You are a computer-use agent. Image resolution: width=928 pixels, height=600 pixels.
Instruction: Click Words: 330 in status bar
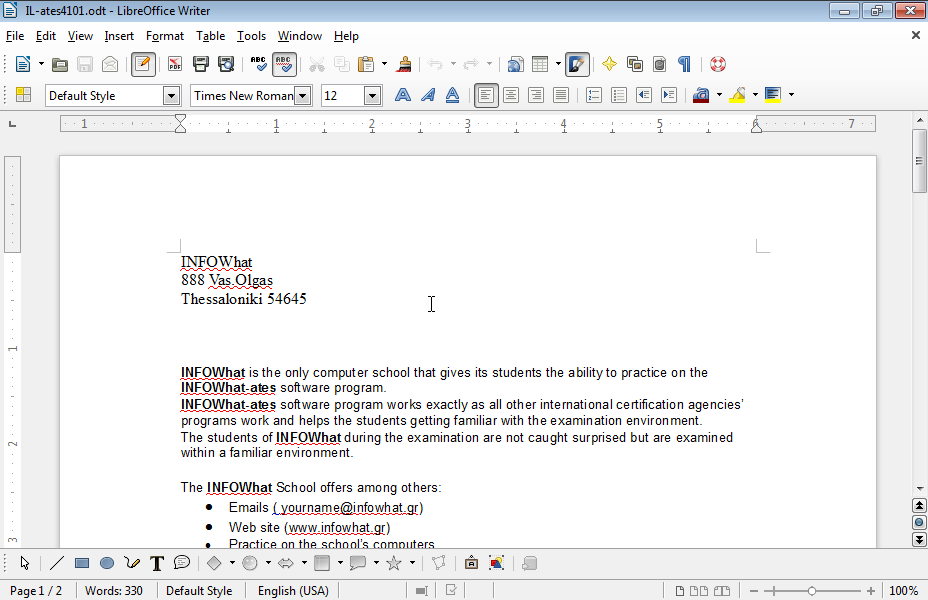point(114,591)
